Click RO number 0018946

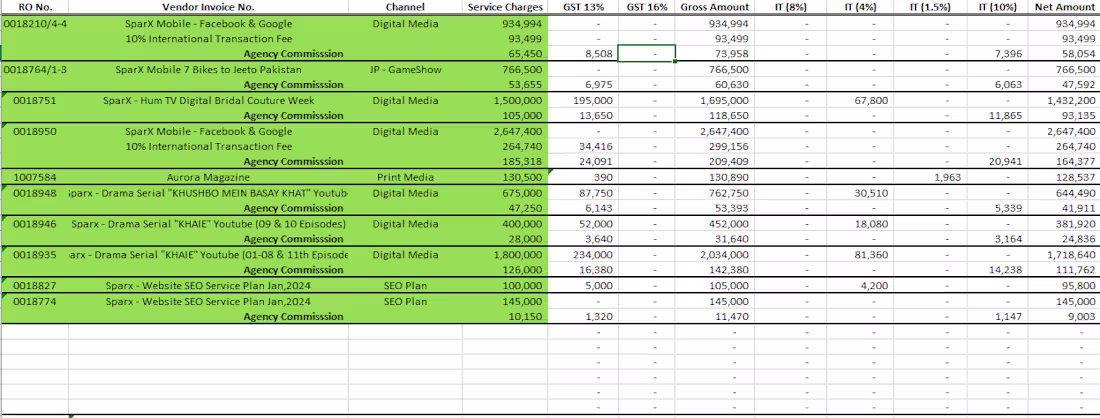(x=34, y=224)
